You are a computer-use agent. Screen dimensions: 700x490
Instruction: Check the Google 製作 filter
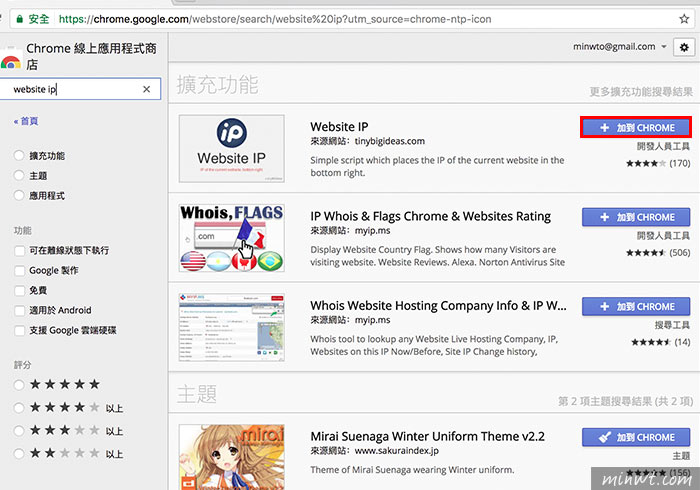point(19,270)
